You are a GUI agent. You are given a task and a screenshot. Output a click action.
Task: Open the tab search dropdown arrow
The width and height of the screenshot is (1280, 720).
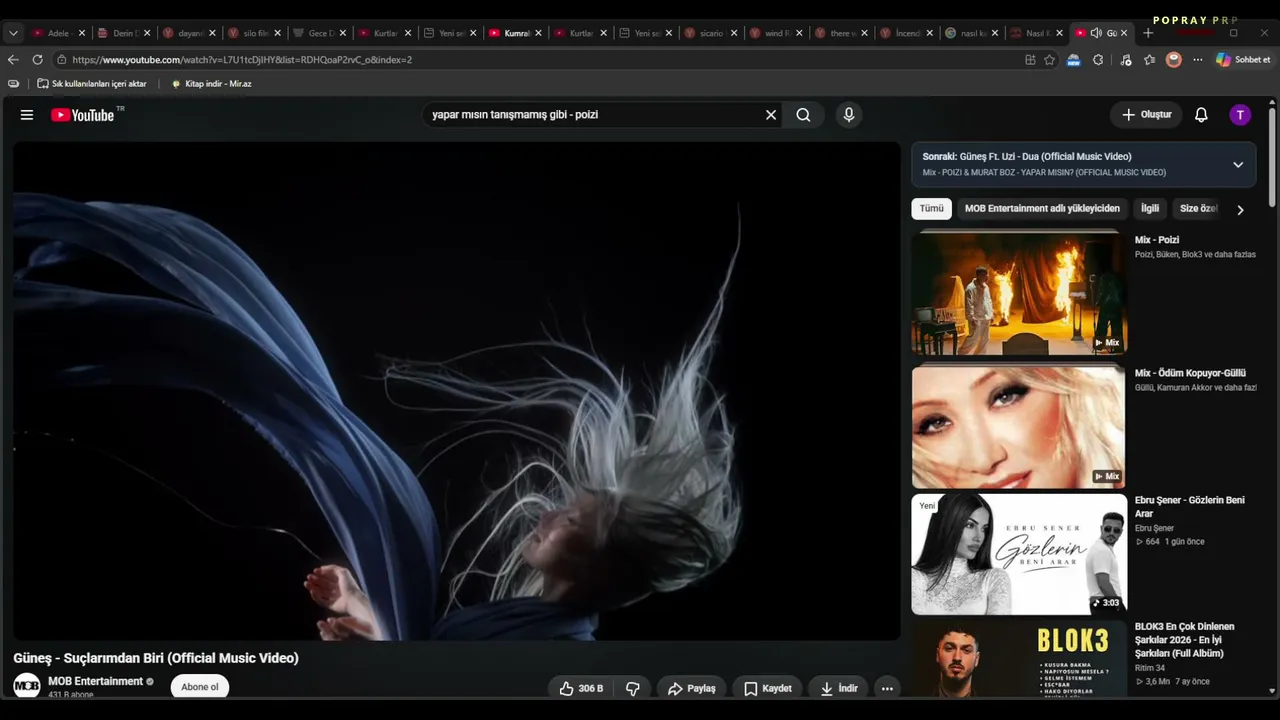(x=13, y=33)
